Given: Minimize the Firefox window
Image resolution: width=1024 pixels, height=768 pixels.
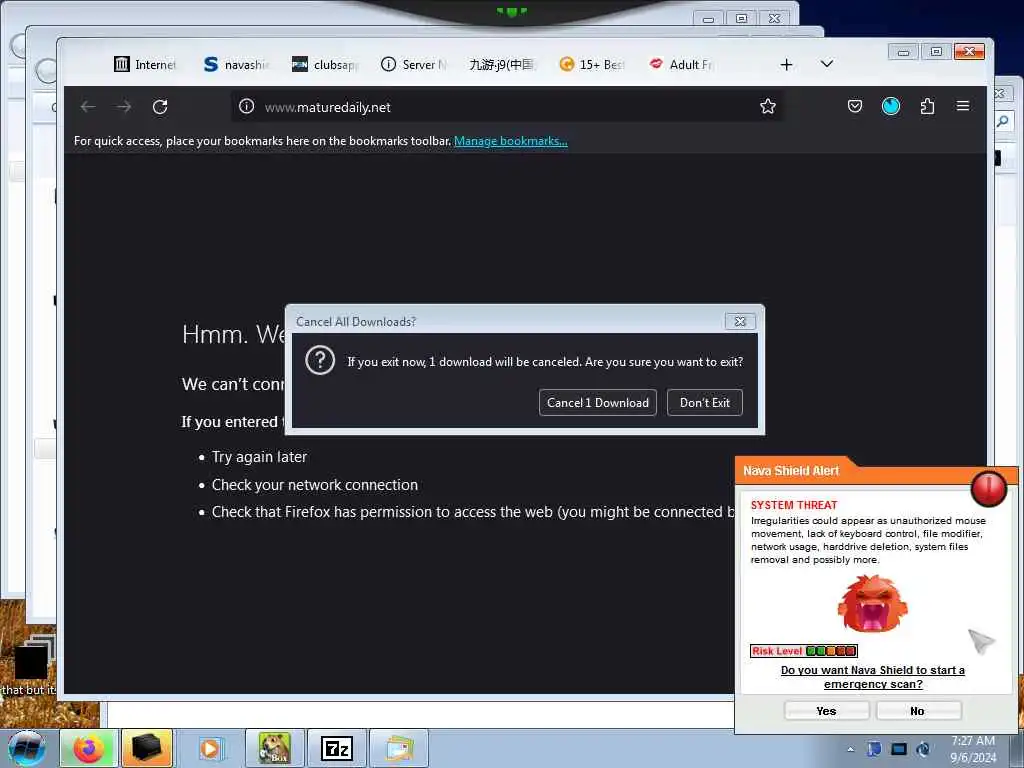Looking at the screenshot, I should [904, 52].
